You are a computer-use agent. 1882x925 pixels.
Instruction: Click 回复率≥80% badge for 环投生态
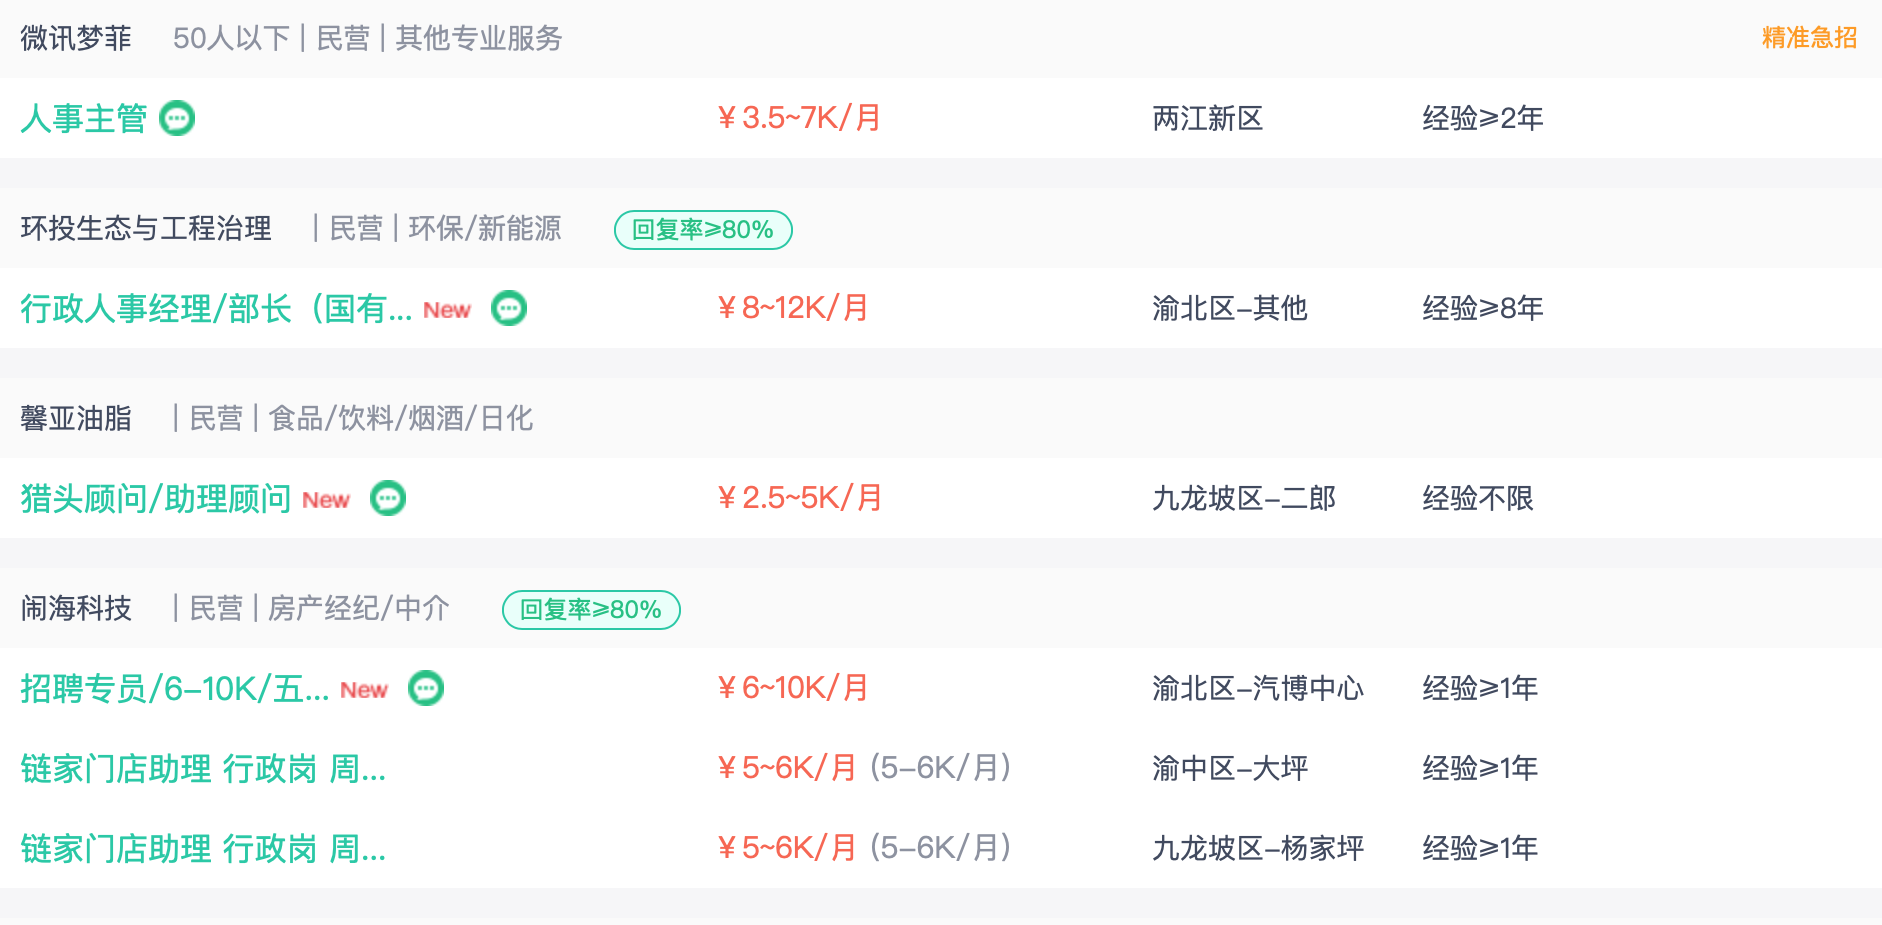click(703, 230)
